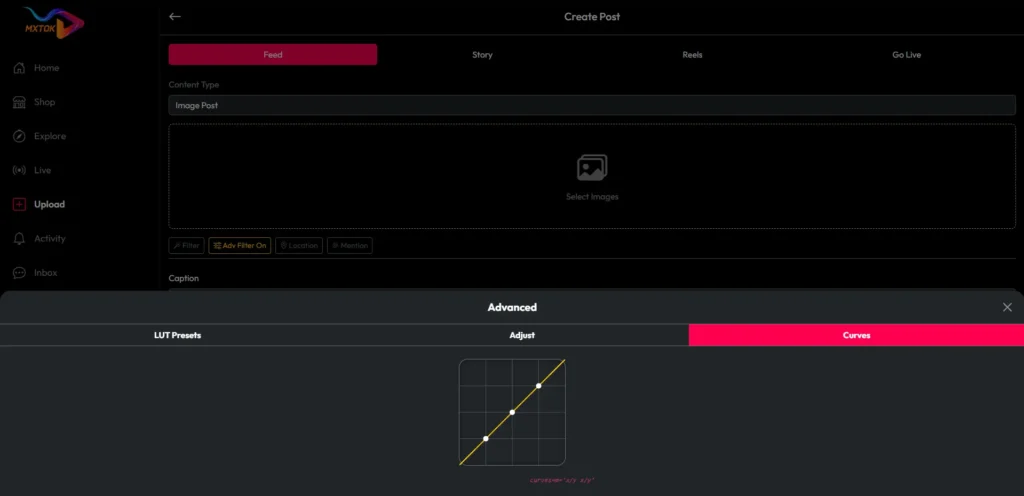Click the Location button
This screenshot has width=1024, height=496.
(x=299, y=245)
